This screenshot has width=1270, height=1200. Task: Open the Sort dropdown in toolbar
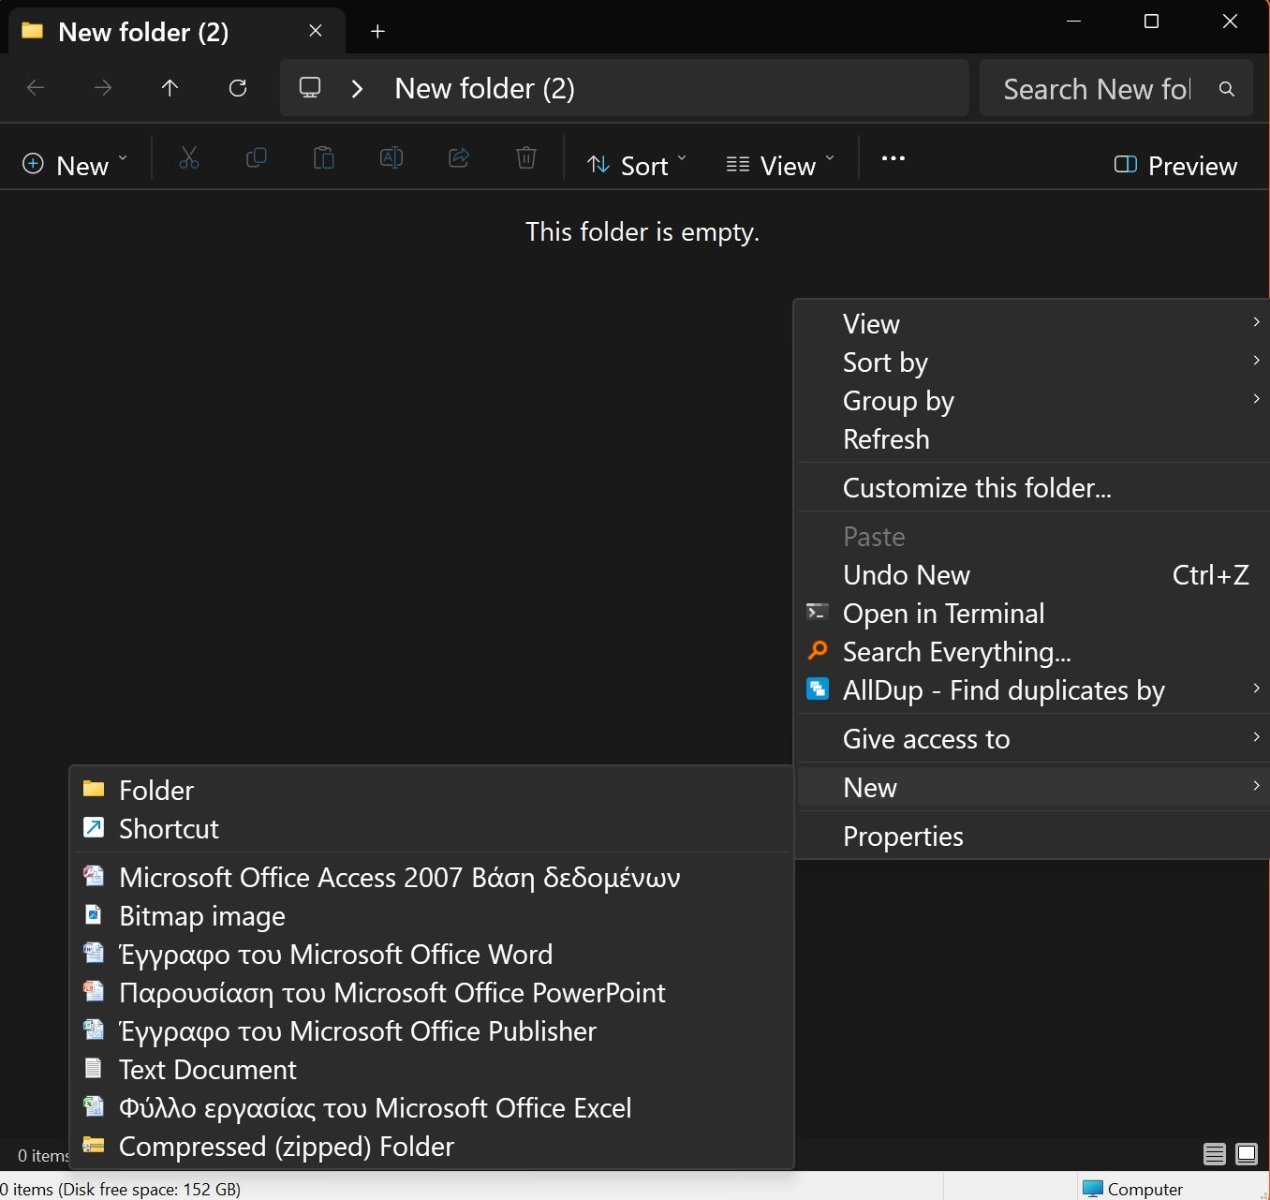click(x=637, y=165)
